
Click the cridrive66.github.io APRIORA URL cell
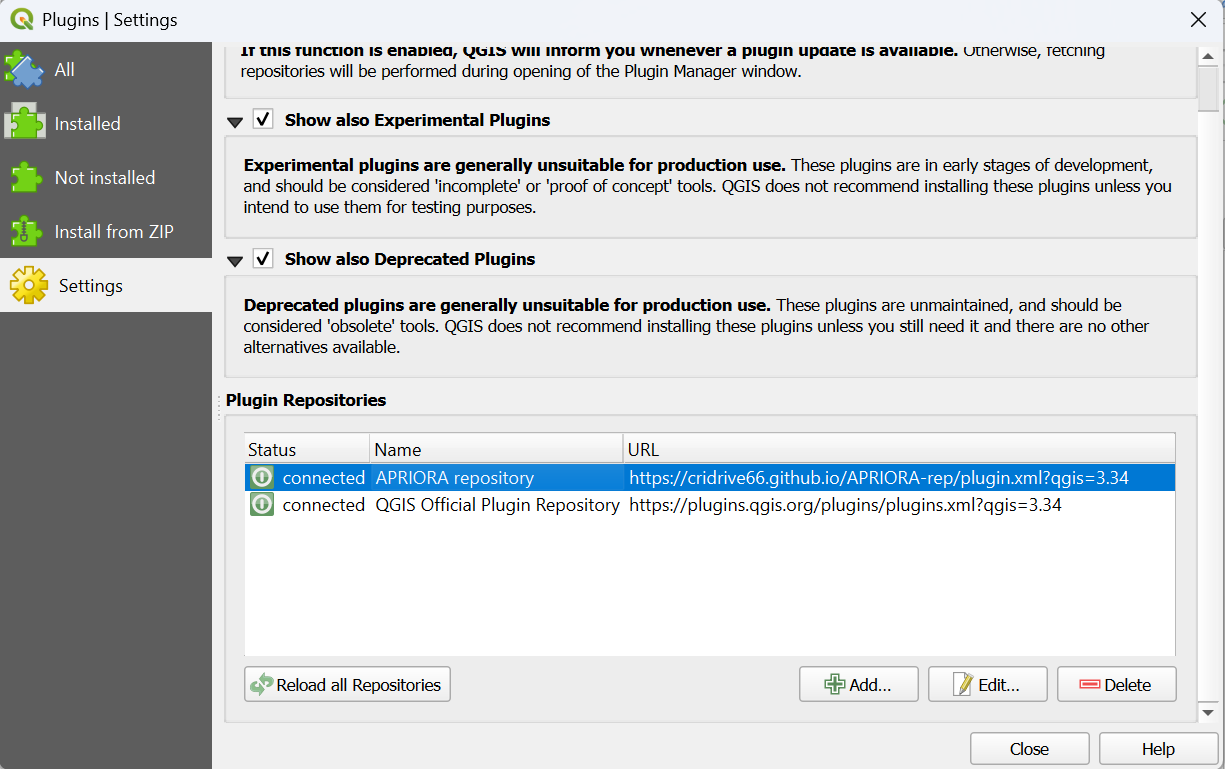[878, 478]
